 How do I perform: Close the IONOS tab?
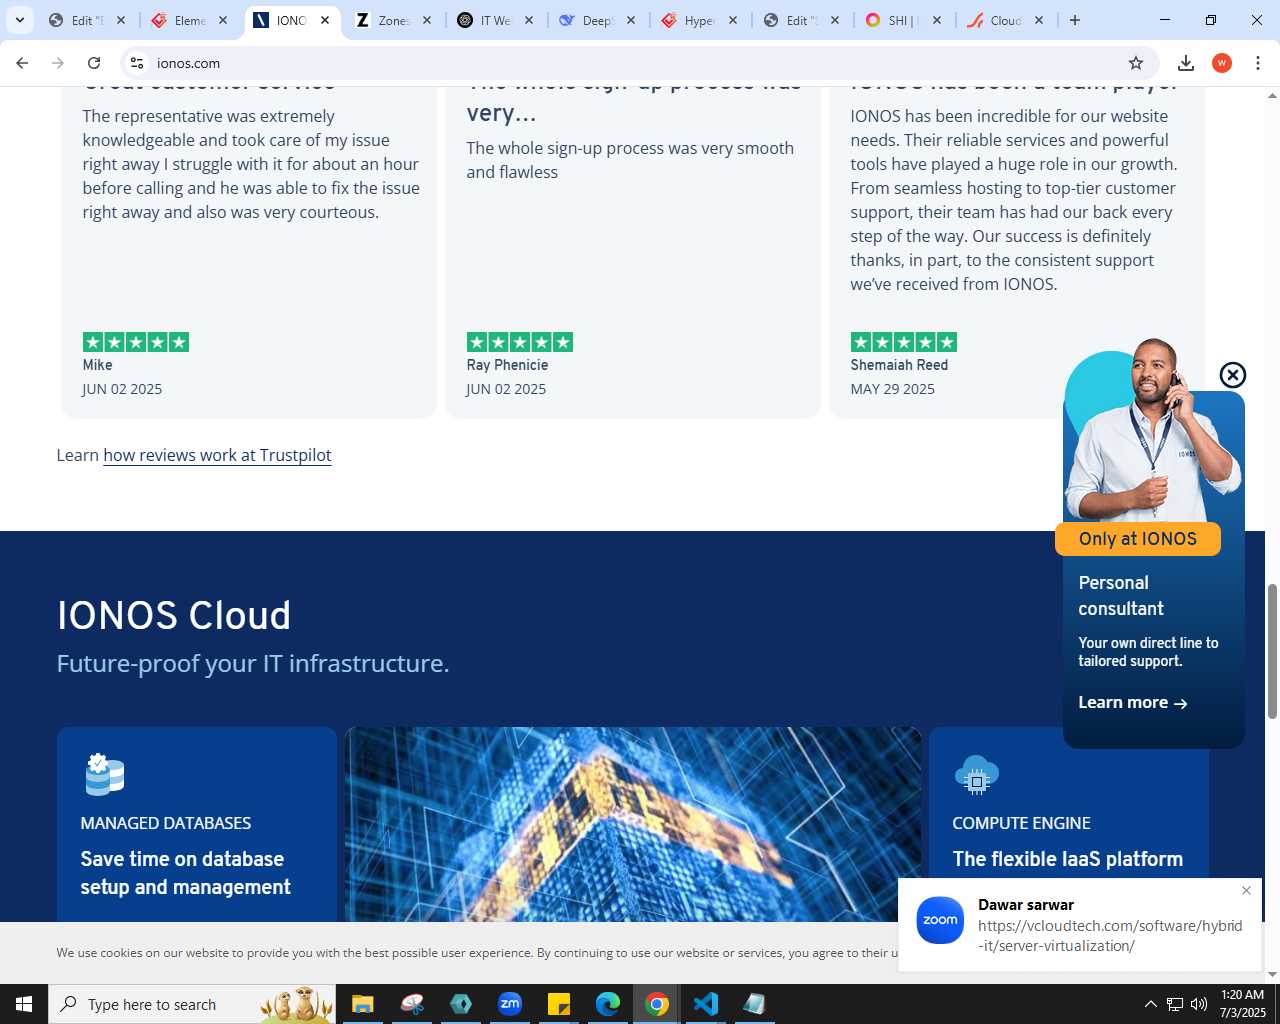[x=325, y=20]
